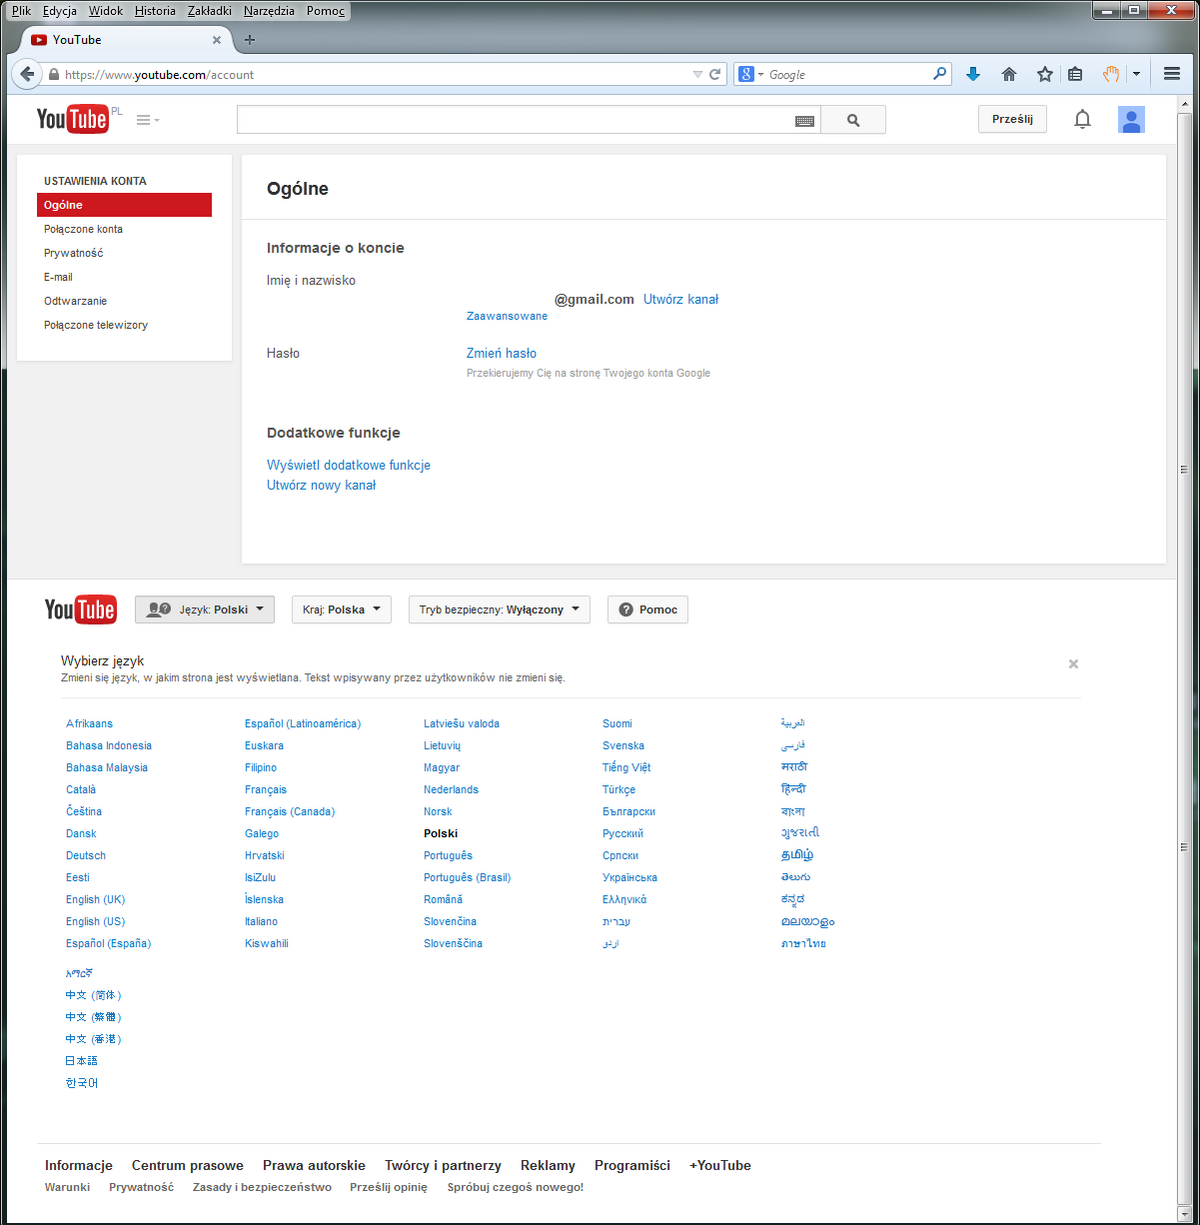Choose Français (Canada) language

(290, 811)
